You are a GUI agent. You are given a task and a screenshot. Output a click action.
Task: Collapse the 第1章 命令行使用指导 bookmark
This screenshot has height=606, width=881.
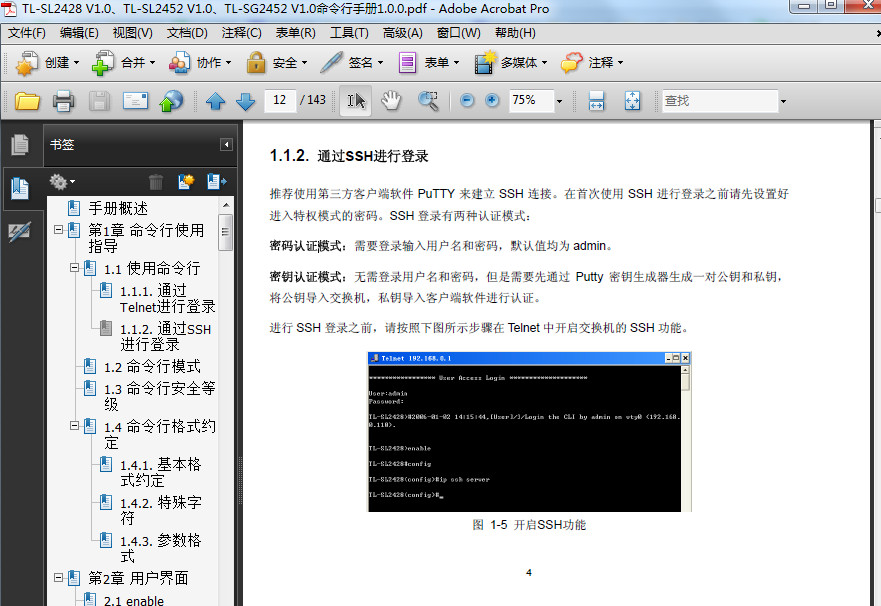coord(58,230)
